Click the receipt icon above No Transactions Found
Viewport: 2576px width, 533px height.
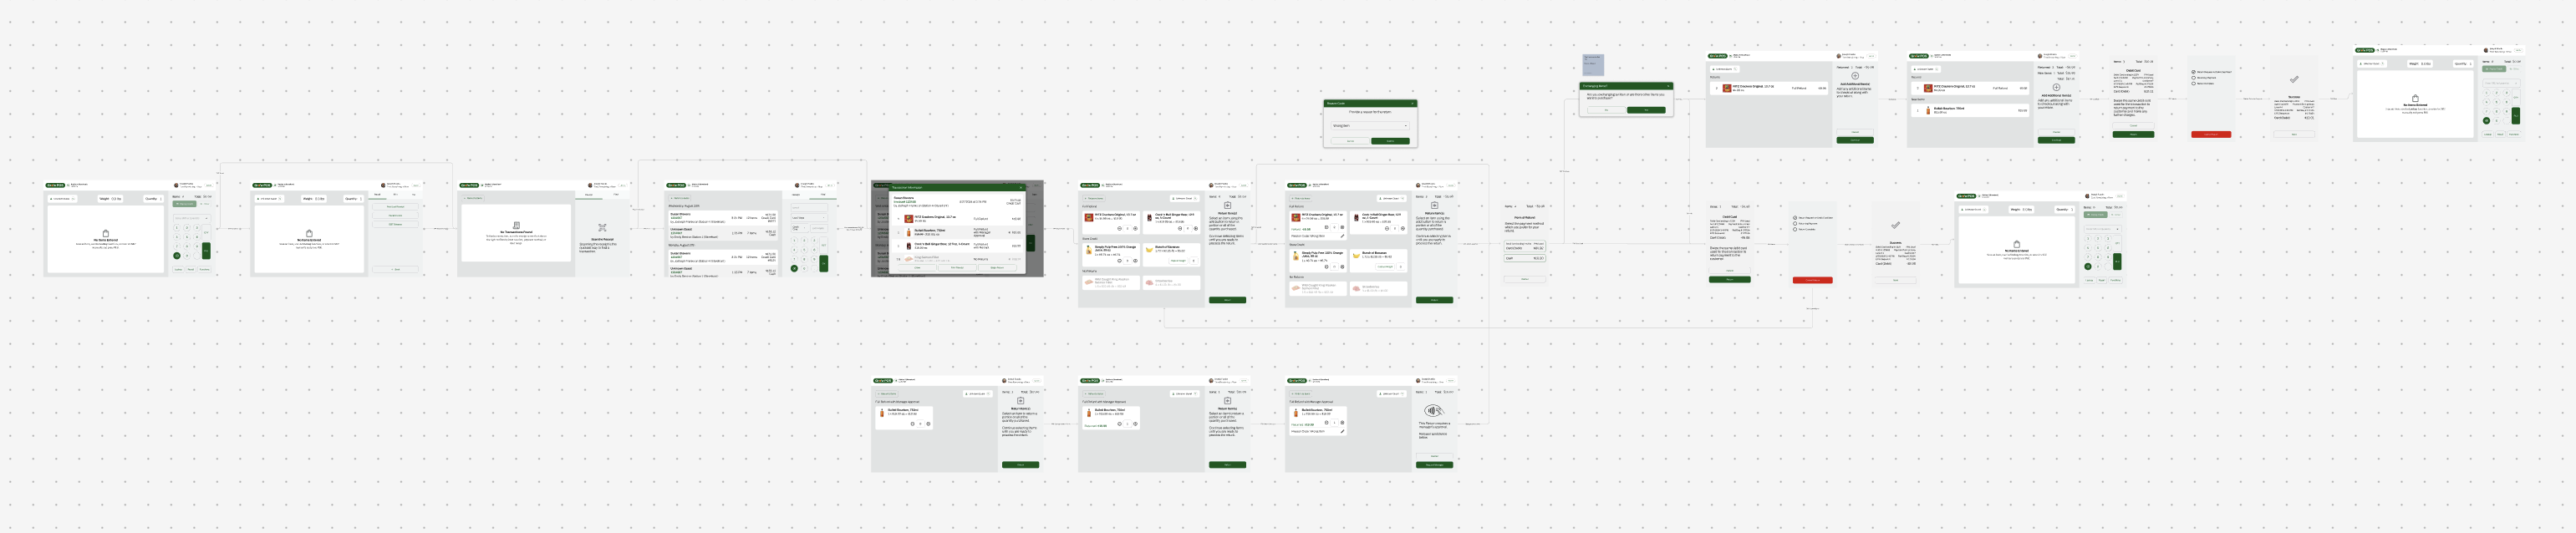pyautogui.click(x=517, y=226)
